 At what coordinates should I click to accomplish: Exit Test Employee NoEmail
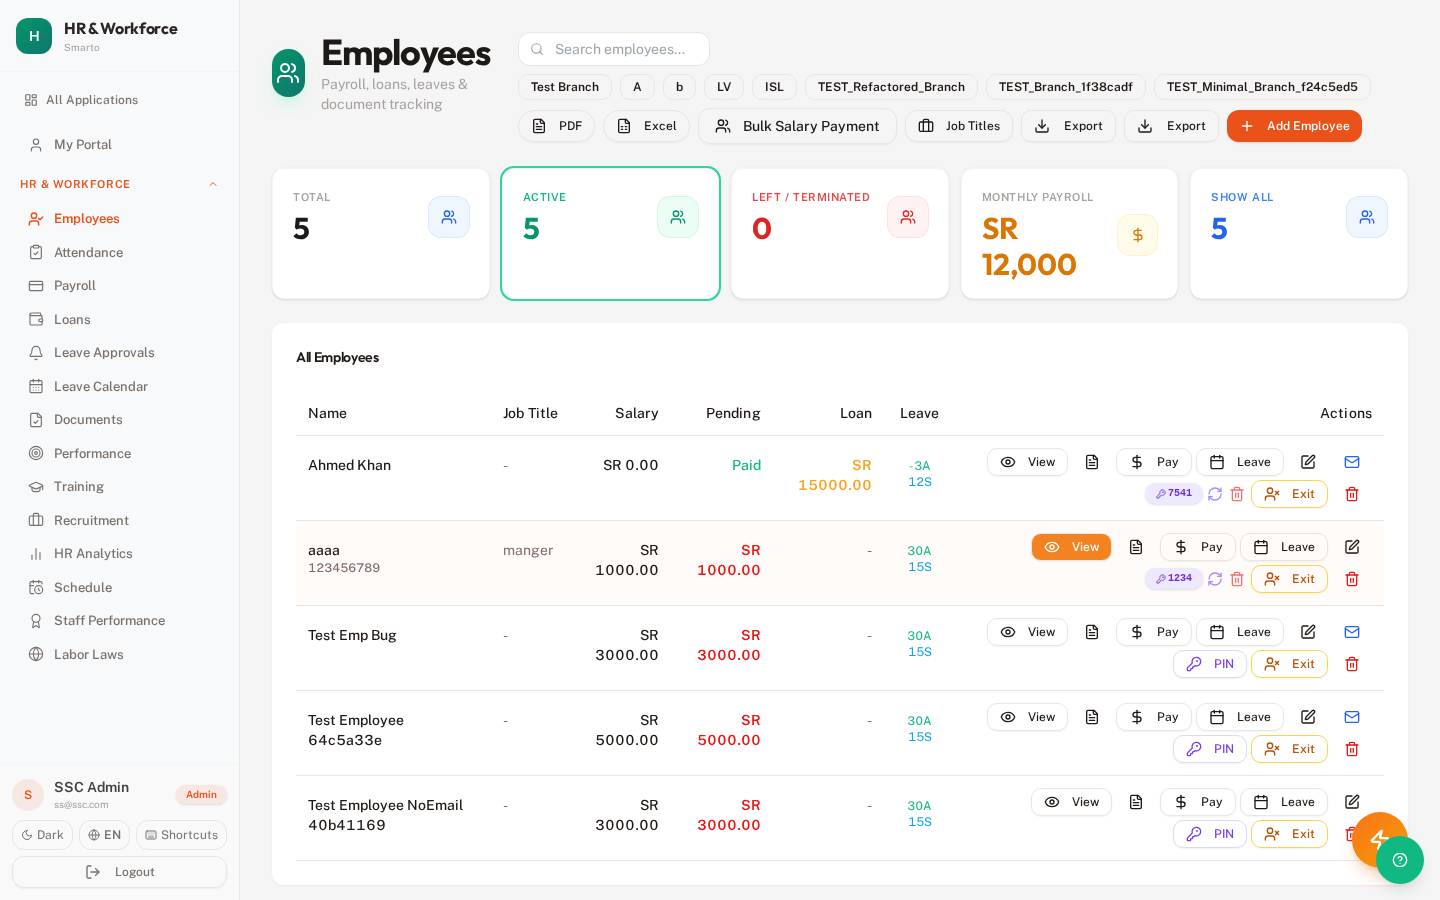click(1289, 834)
